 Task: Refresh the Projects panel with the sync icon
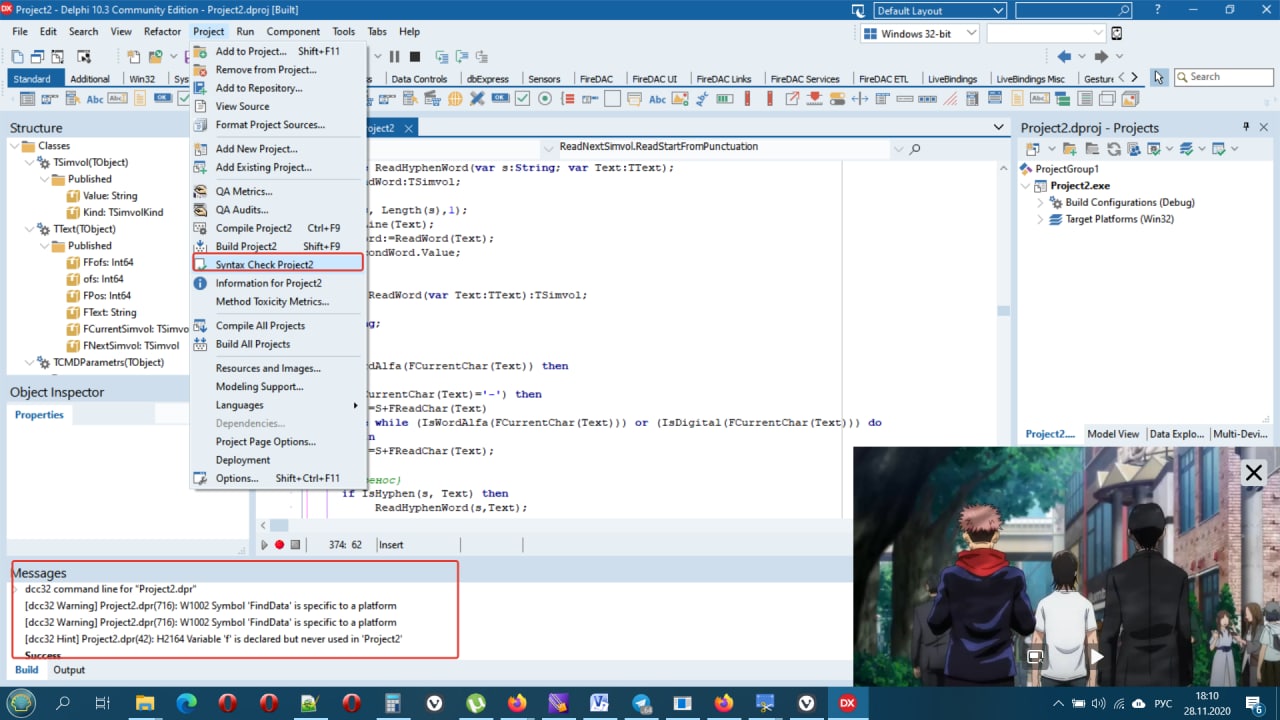click(1113, 149)
